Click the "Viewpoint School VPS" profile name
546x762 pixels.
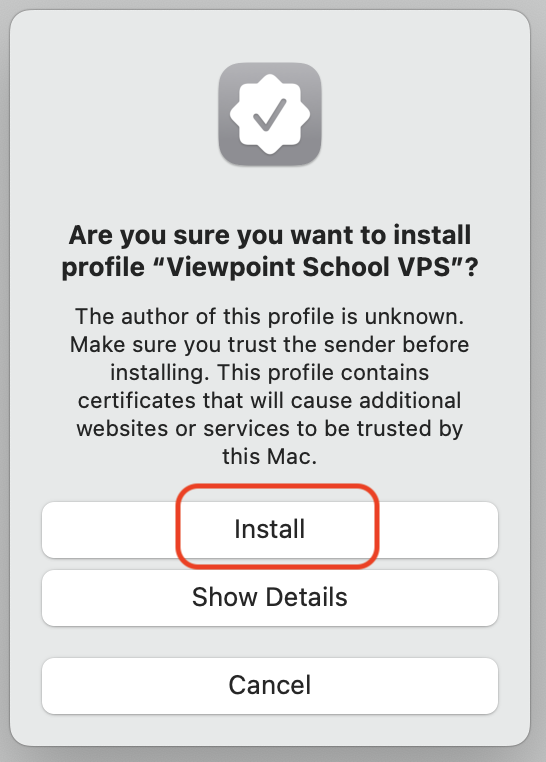tap(308, 267)
